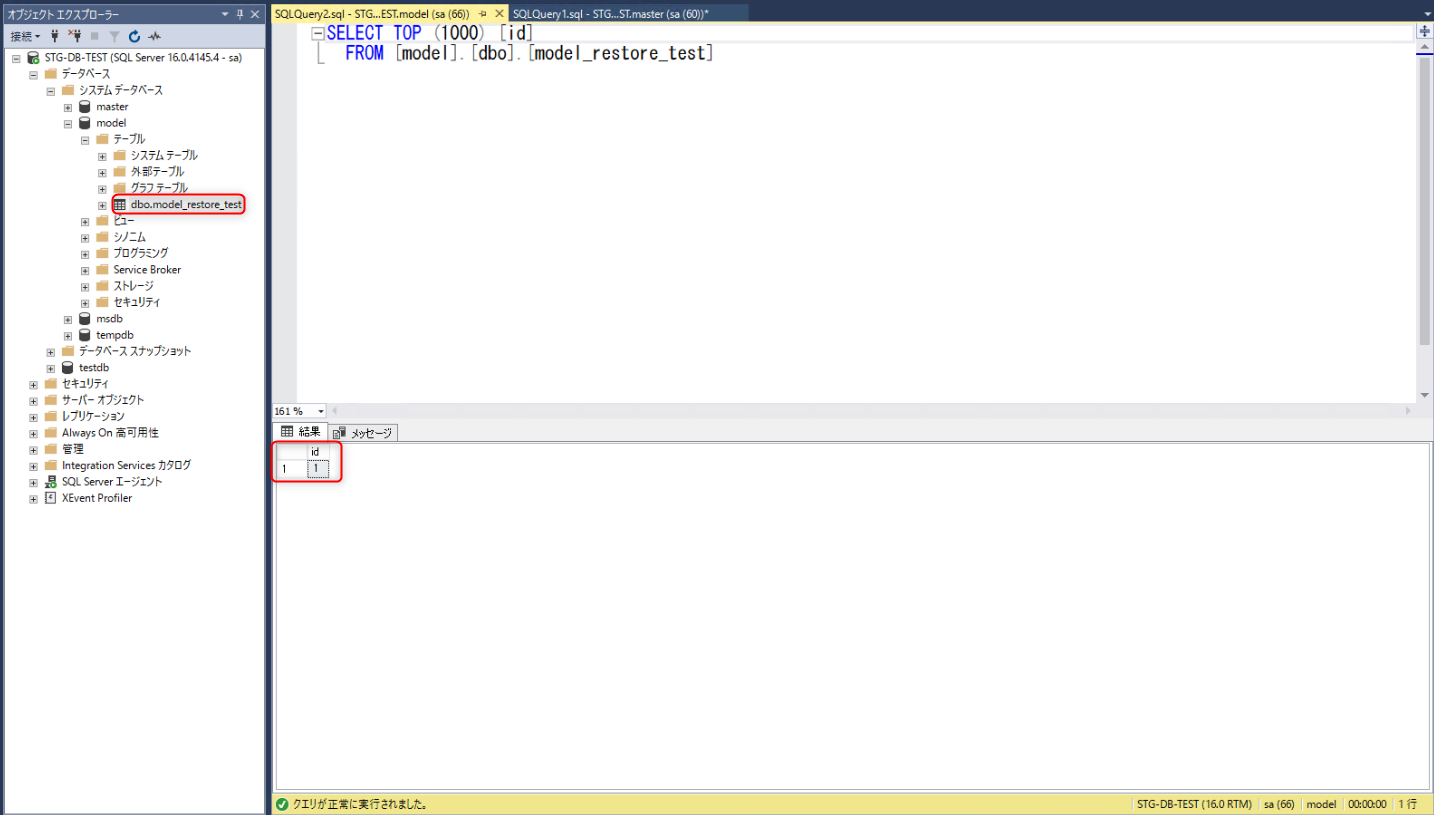This screenshot has width=1434, height=815.
Task: Expand the testdb database node
Action: (x=50, y=367)
